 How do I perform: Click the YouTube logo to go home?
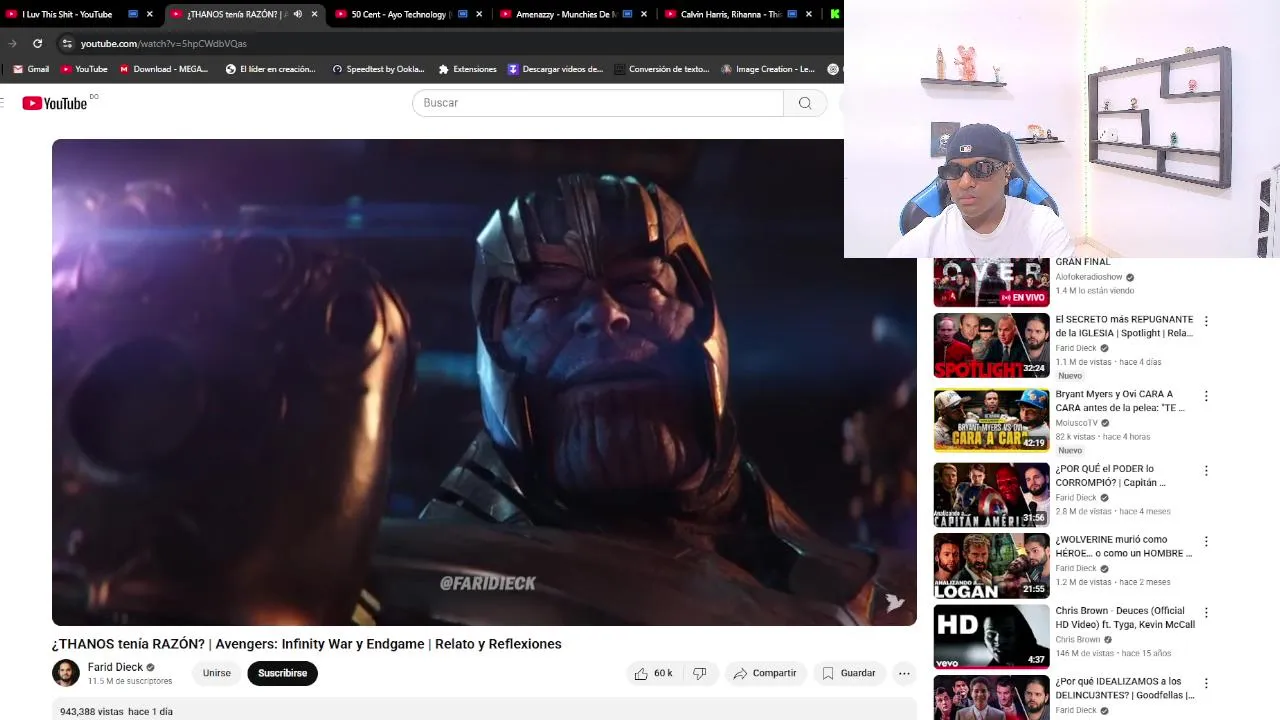click(55, 103)
